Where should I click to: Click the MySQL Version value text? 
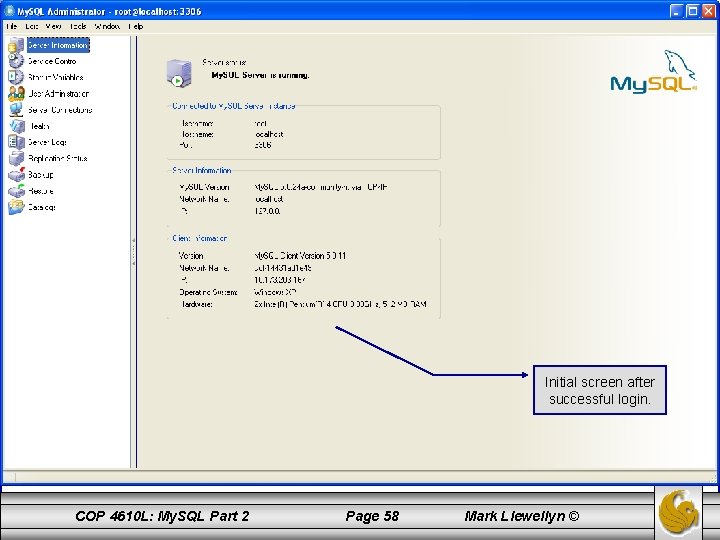(321, 187)
